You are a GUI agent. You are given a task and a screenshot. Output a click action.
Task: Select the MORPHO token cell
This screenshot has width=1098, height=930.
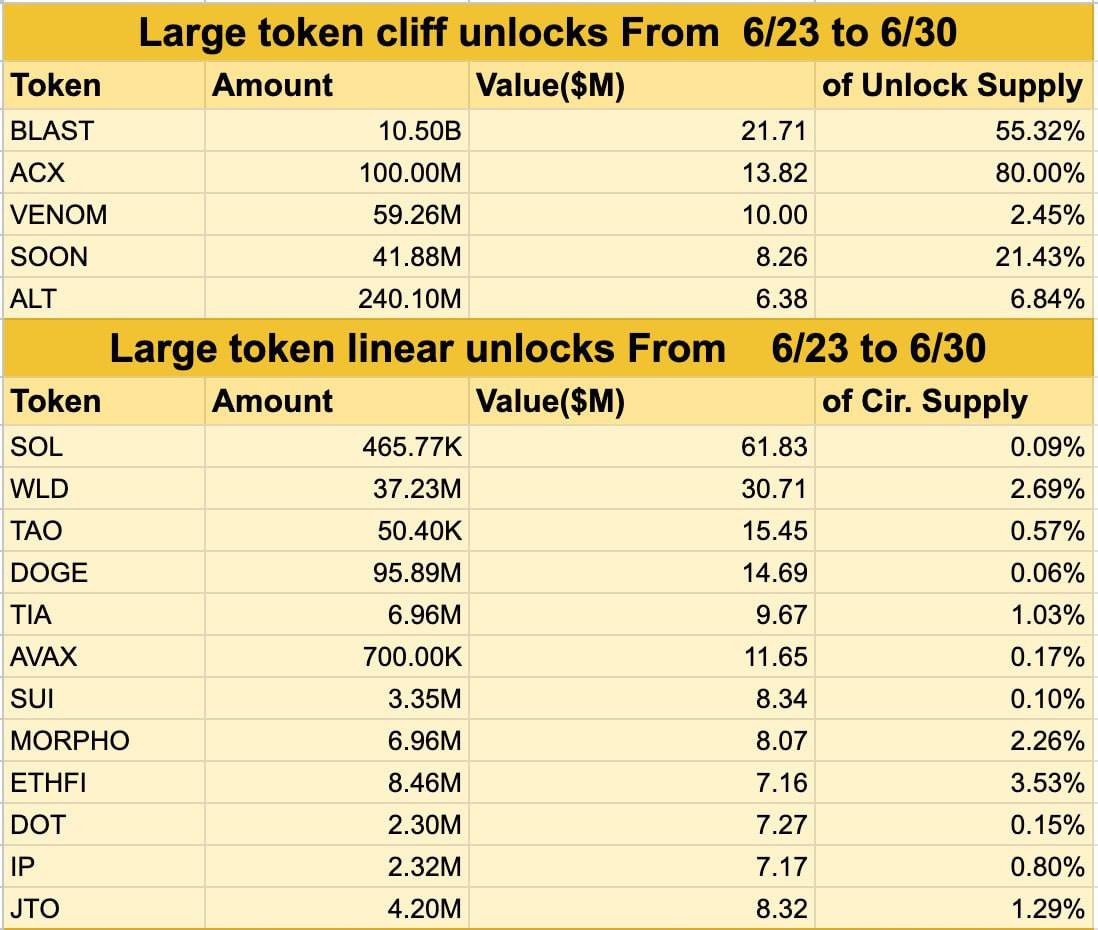coord(104,740)
